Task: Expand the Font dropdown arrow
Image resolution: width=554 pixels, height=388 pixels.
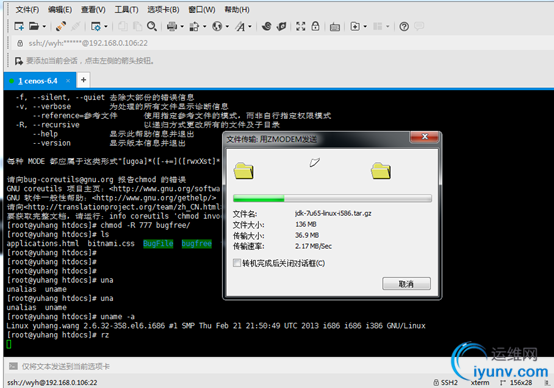Action: click(250, 26)
